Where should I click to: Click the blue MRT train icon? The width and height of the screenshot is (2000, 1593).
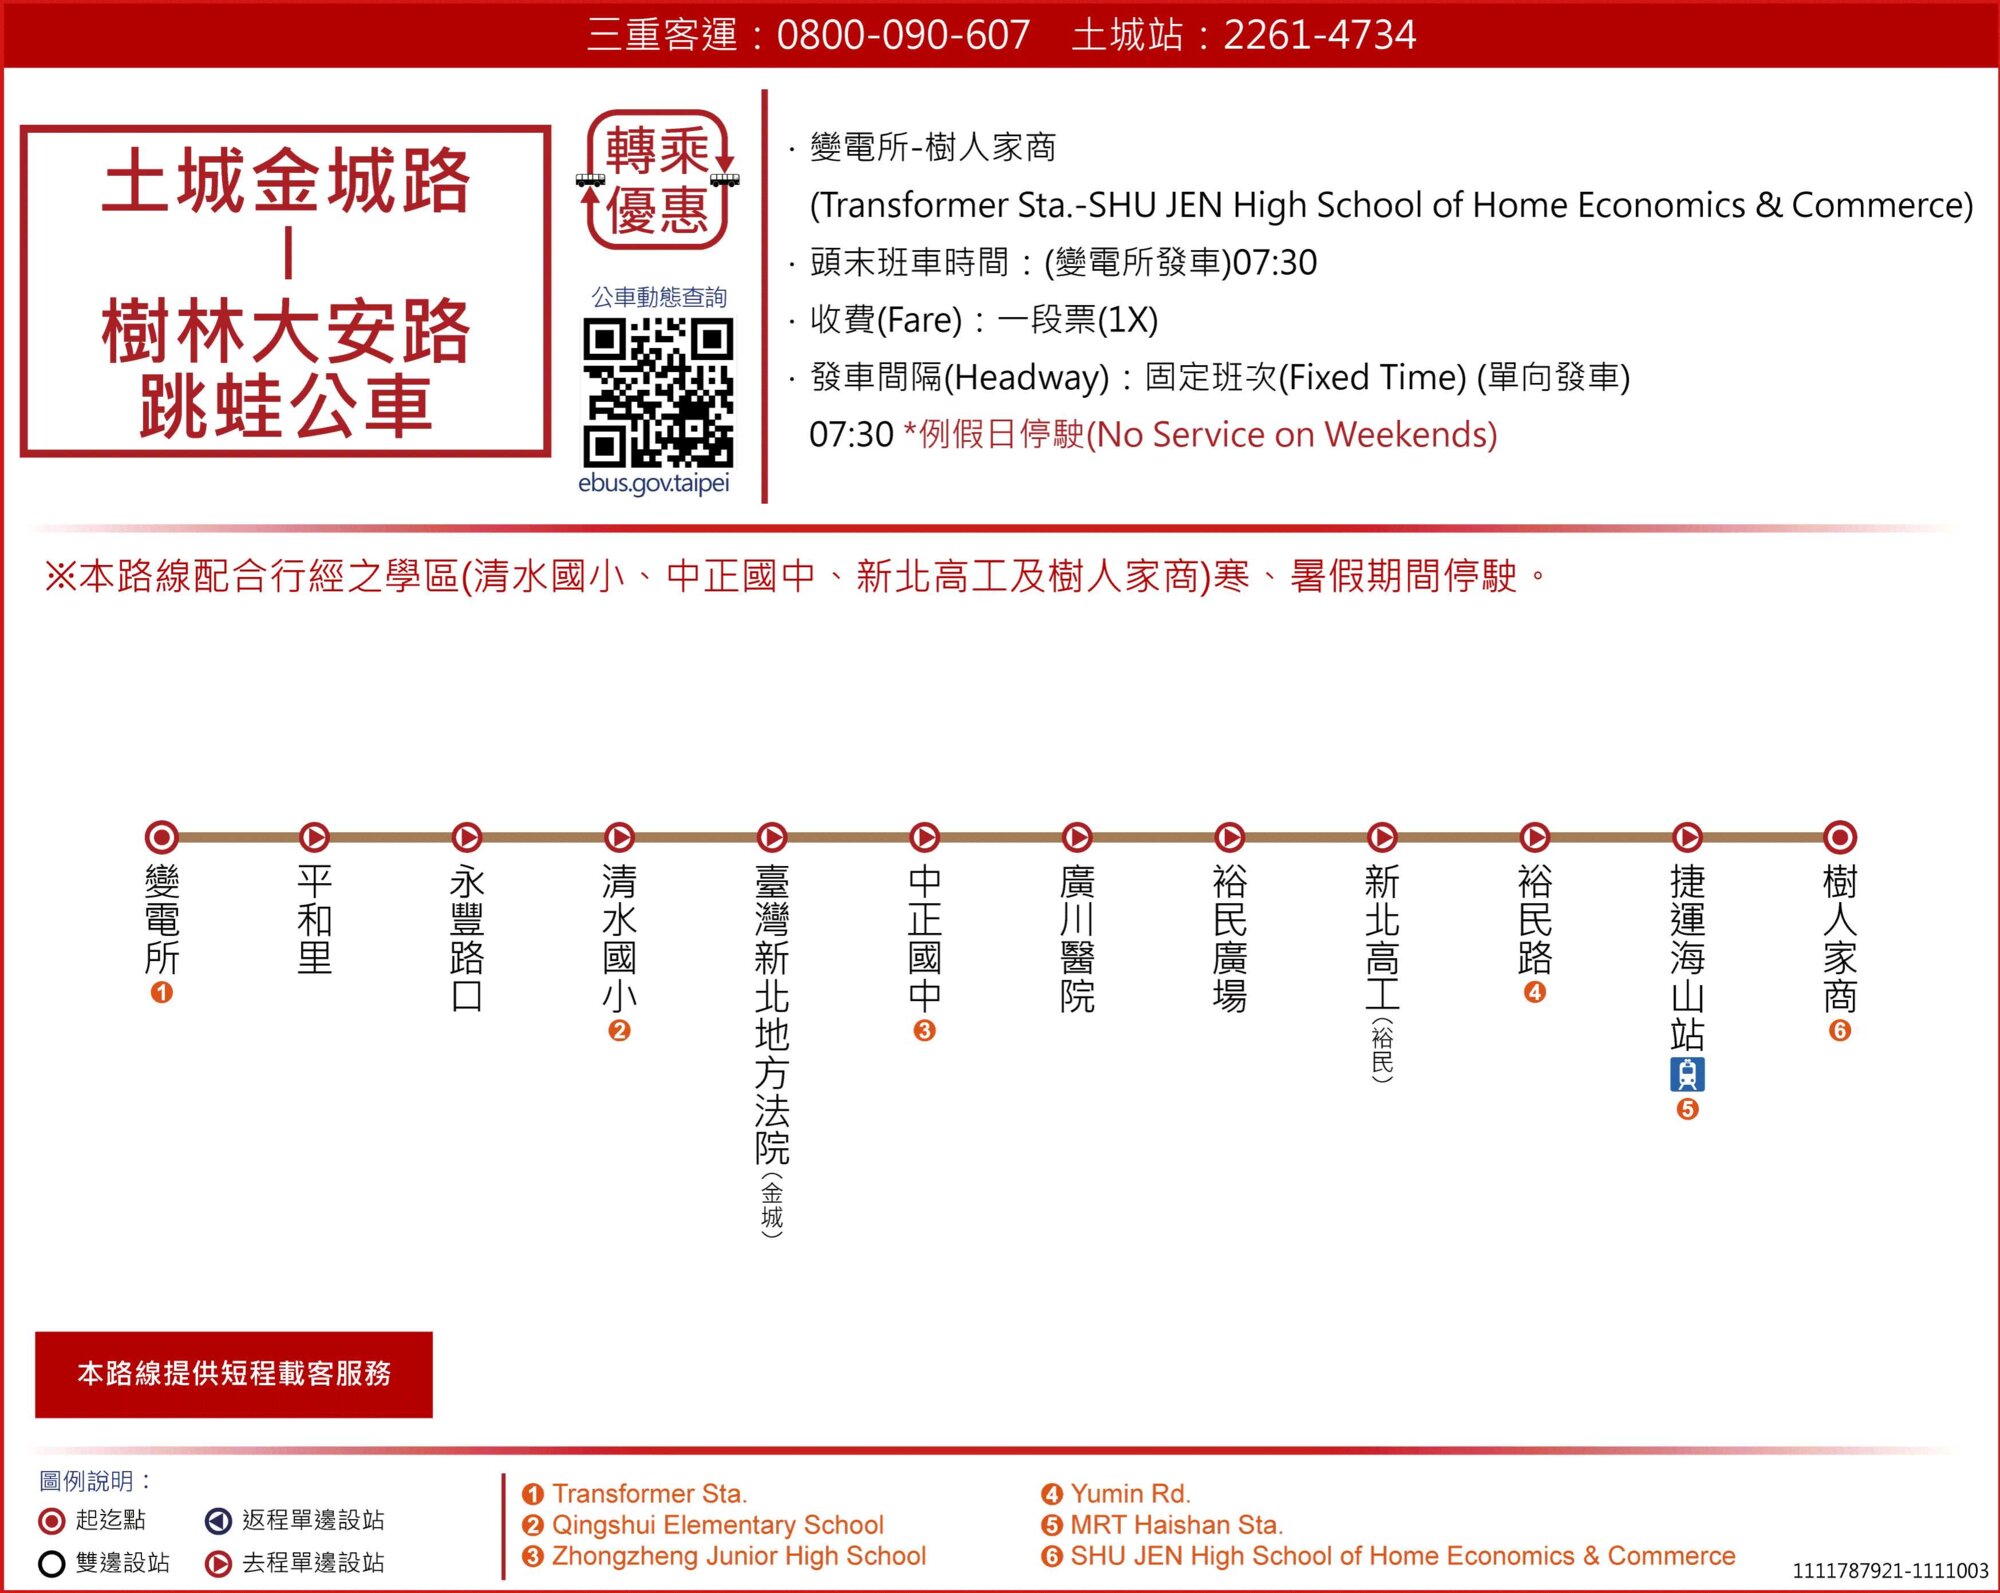[1687, 1074]
